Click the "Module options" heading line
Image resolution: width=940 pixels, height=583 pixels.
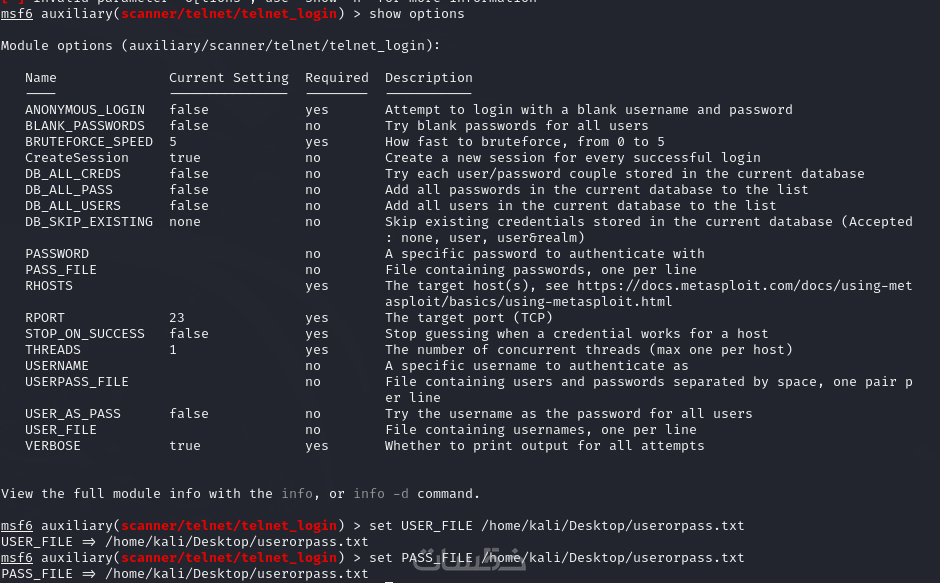click(220, 46)
